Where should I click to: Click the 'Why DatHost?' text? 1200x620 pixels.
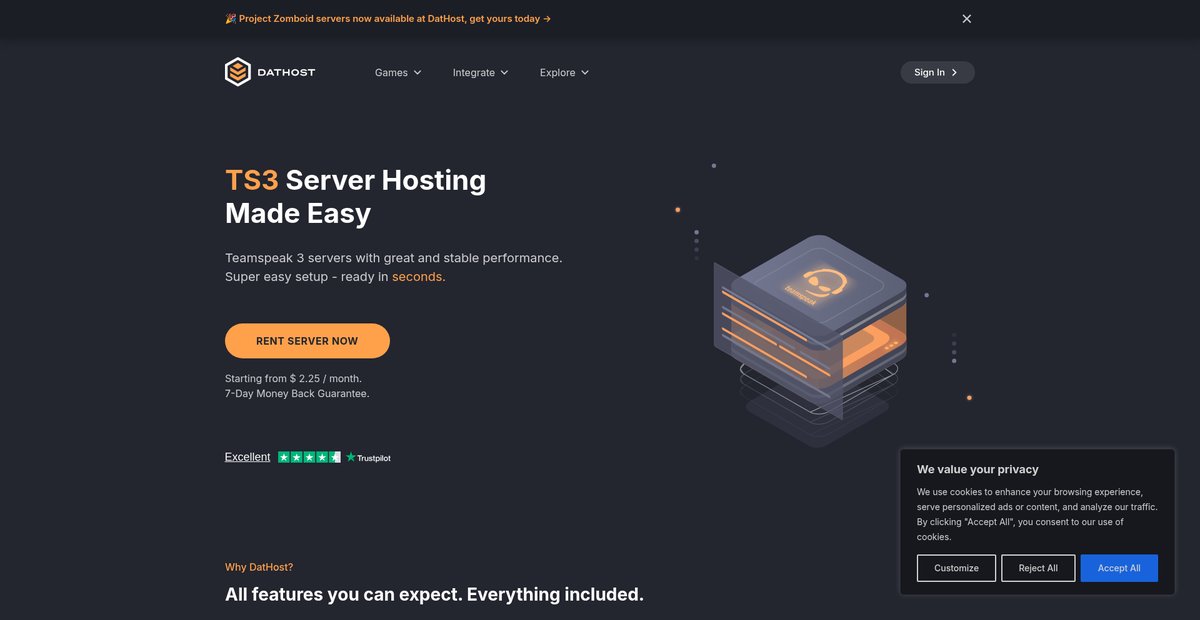259,567
